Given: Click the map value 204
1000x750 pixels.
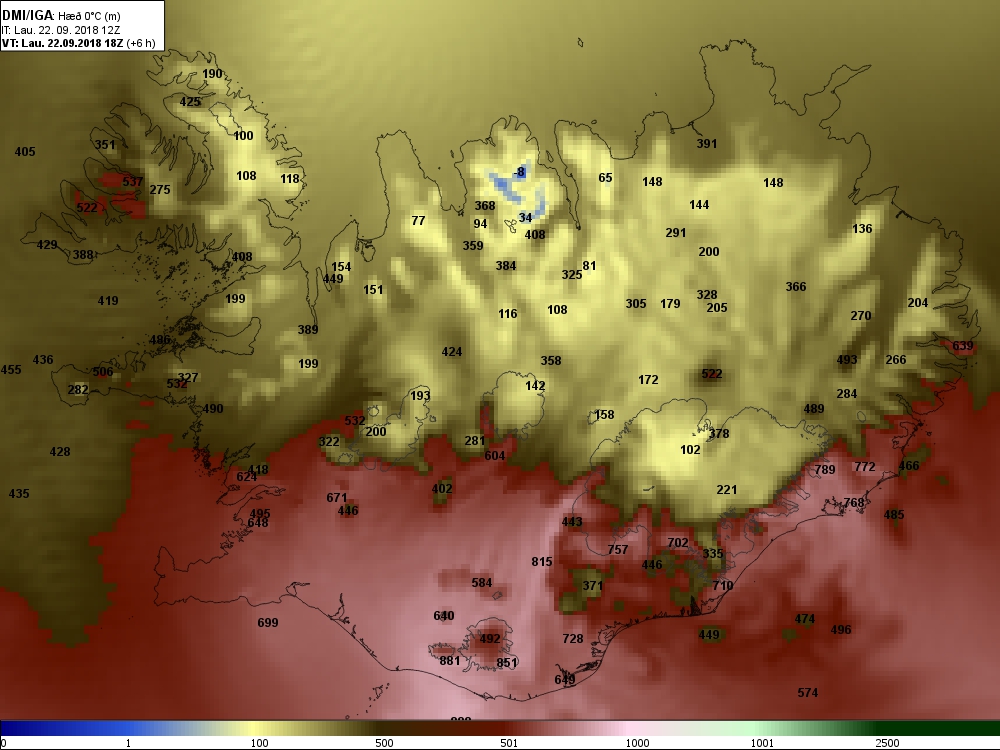Looking at the screenshot, I should tap(918, 302).
